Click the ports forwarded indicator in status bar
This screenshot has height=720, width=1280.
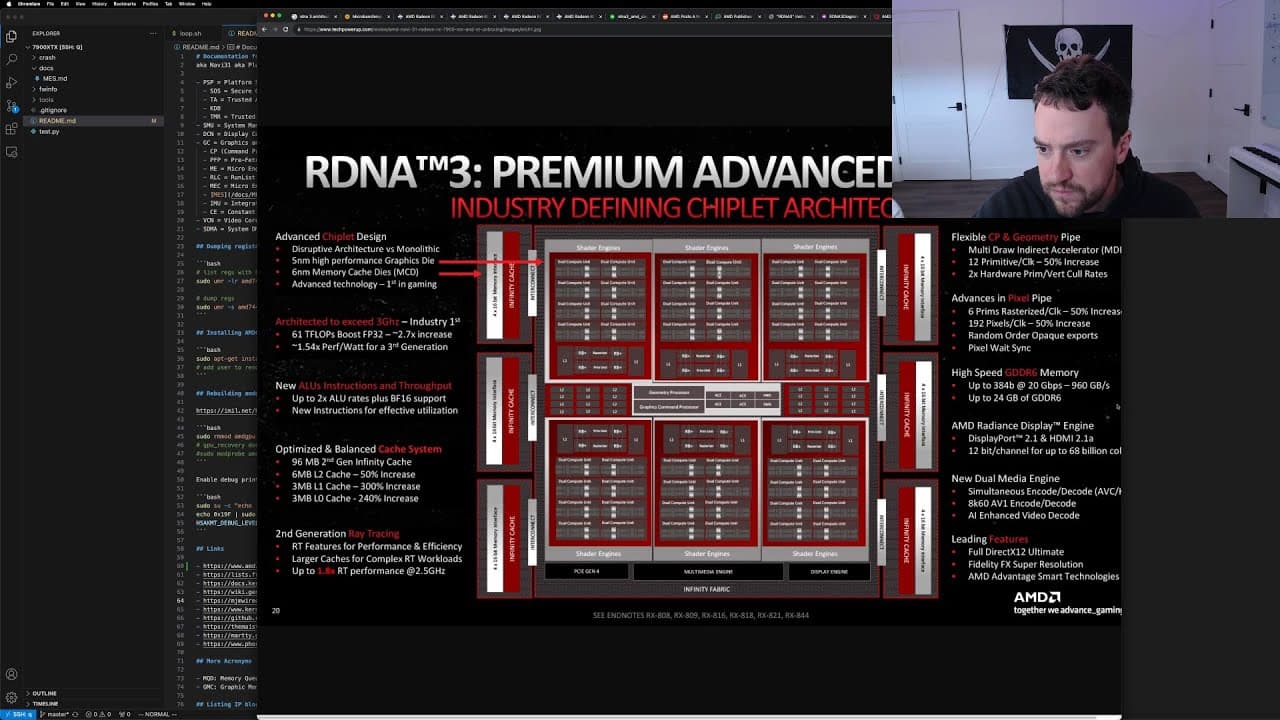[125, 714]
